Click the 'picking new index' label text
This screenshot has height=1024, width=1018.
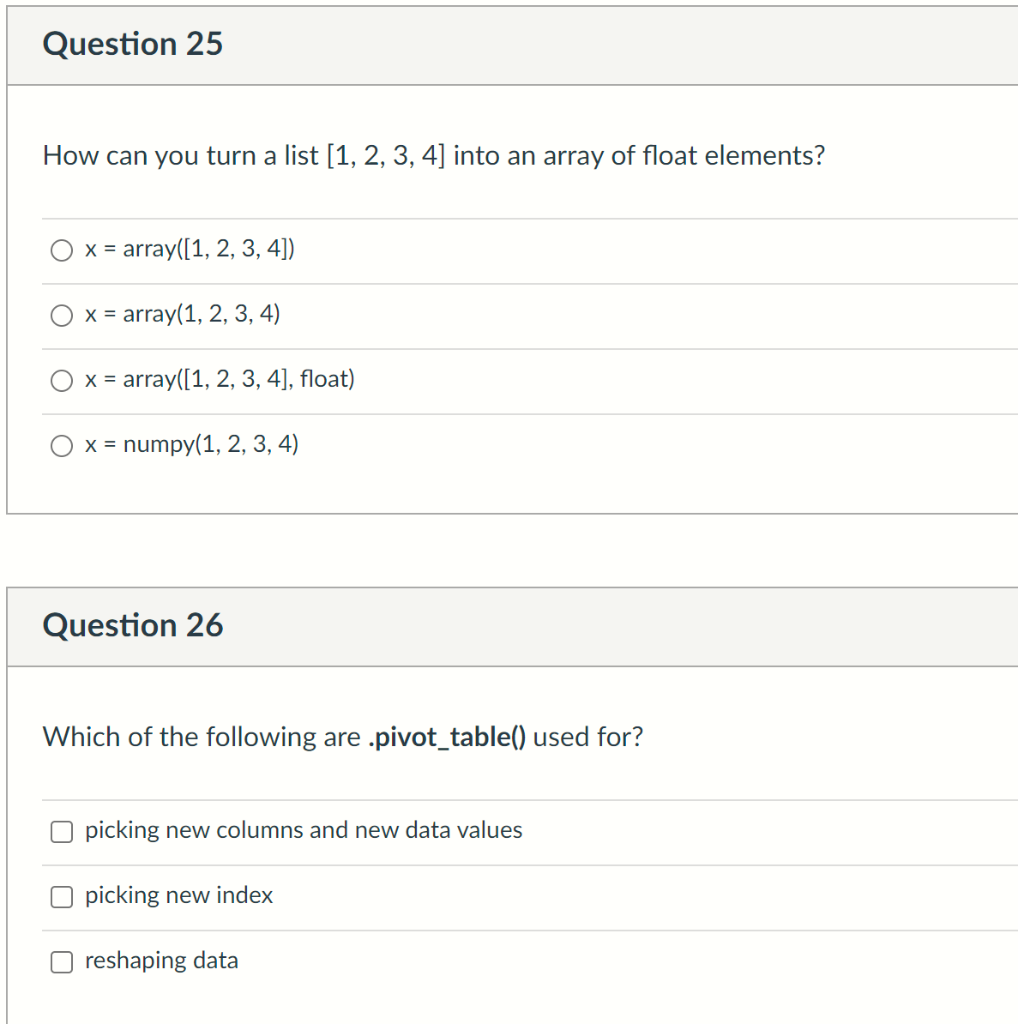[x=179, y=895]
